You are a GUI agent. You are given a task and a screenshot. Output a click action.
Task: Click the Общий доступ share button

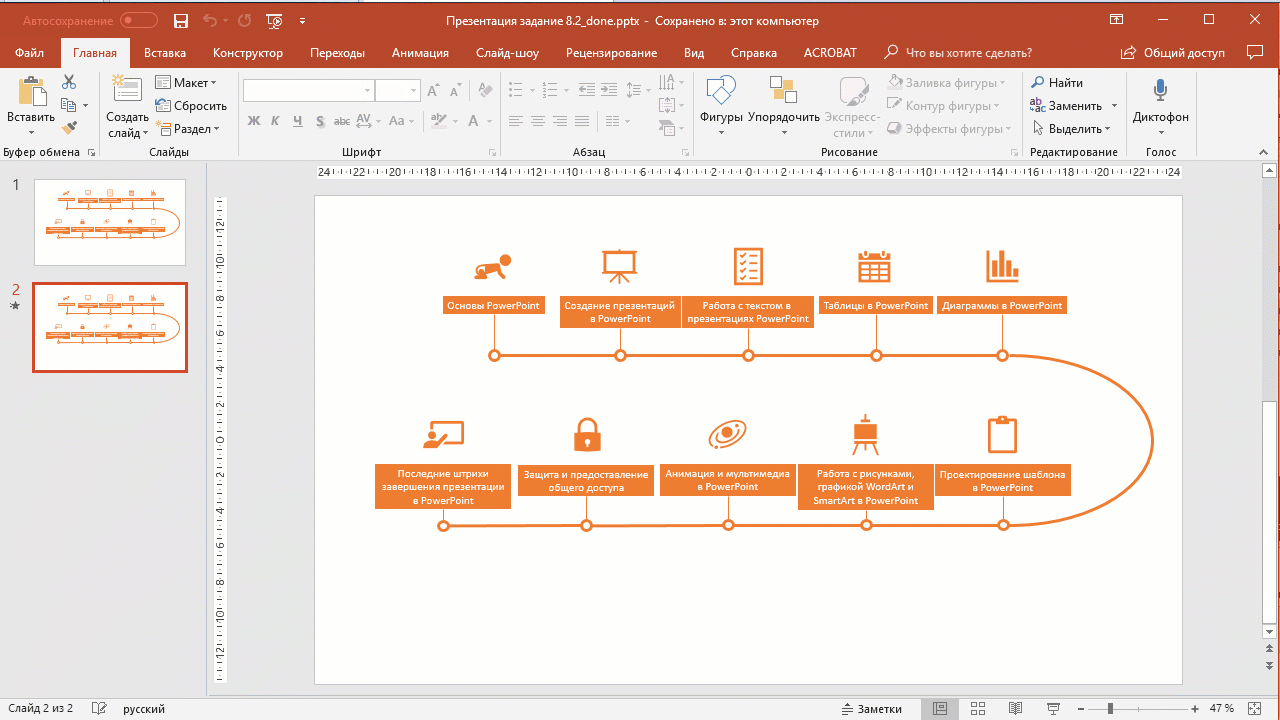(x=1173, y=53)
